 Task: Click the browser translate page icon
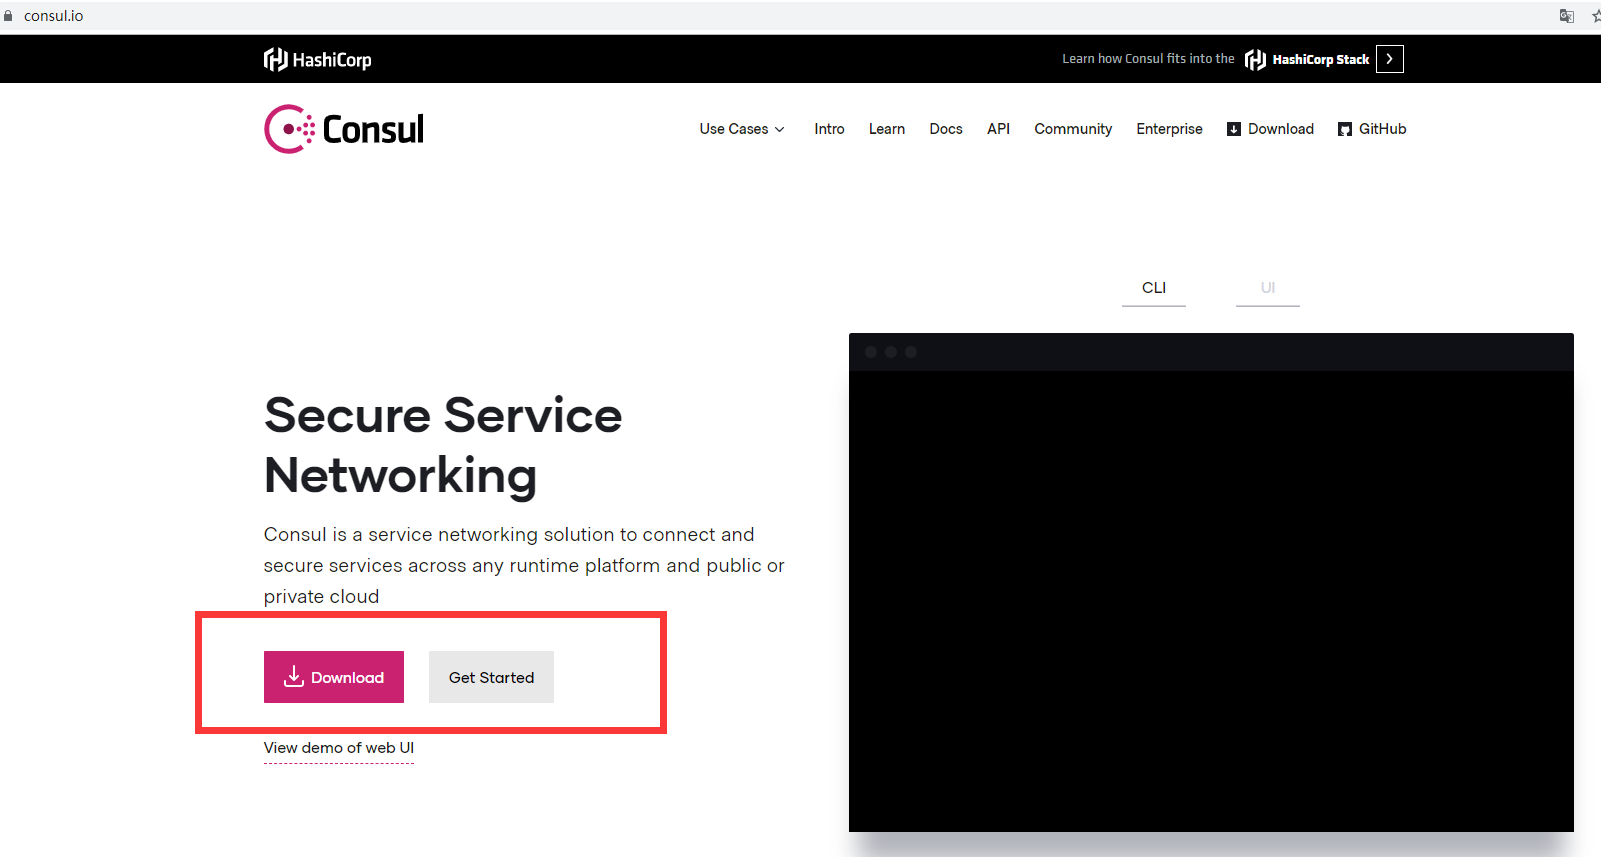(1567, 16)
